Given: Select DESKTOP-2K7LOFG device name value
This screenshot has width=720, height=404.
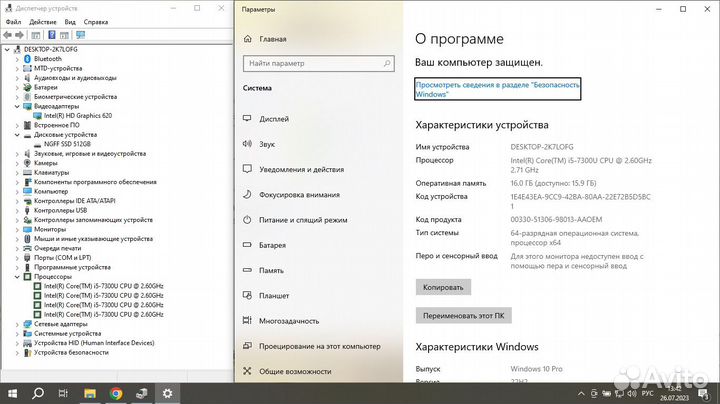Looking at the screenshot, I should pos(542,147).
